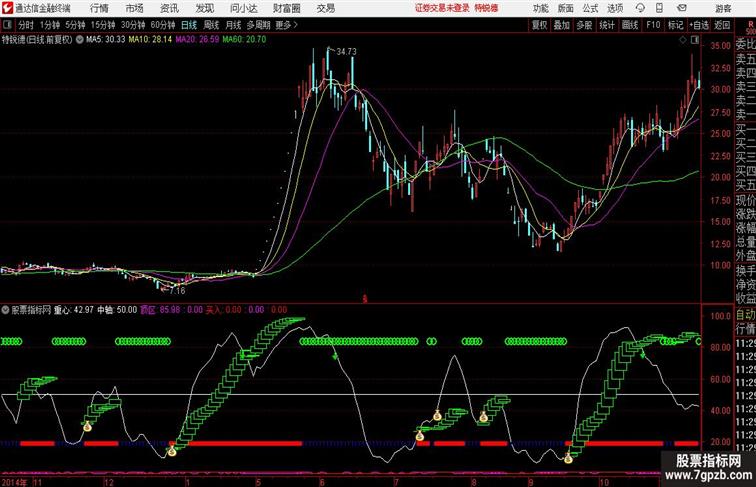Viewport: 756px width, 487px height.
Task: Open the 行情 menu
Action: coord(99,8)
